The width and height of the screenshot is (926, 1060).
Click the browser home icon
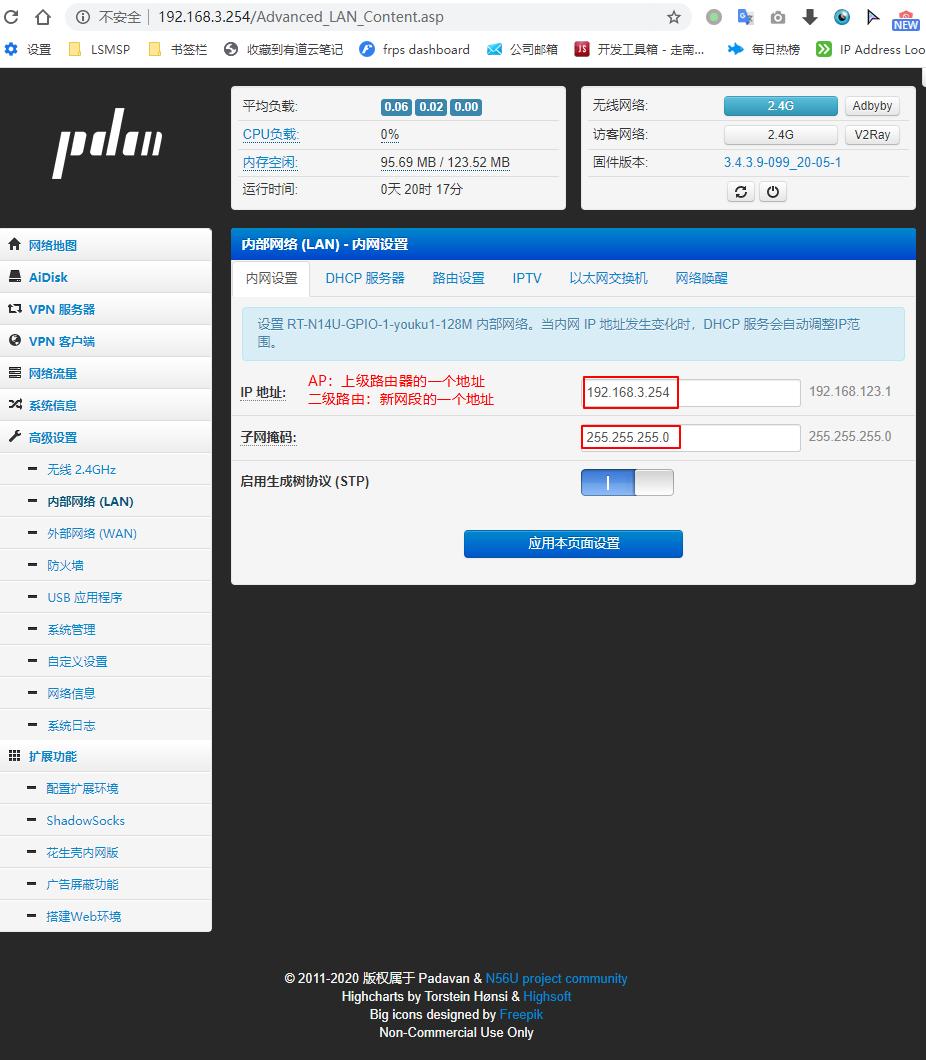tap(43, 17)
